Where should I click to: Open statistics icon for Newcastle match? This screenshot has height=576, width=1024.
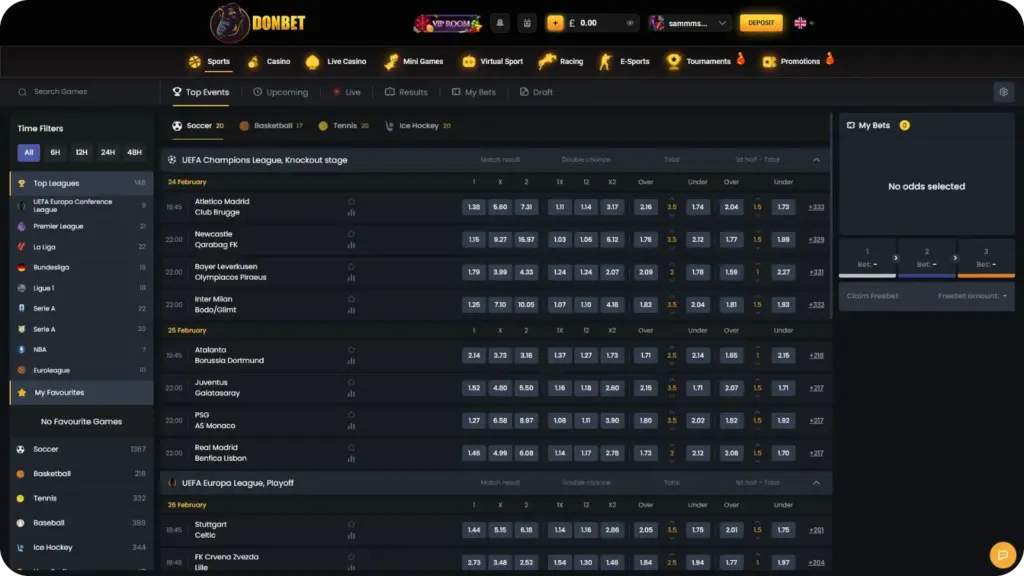[x=351, y=245]
